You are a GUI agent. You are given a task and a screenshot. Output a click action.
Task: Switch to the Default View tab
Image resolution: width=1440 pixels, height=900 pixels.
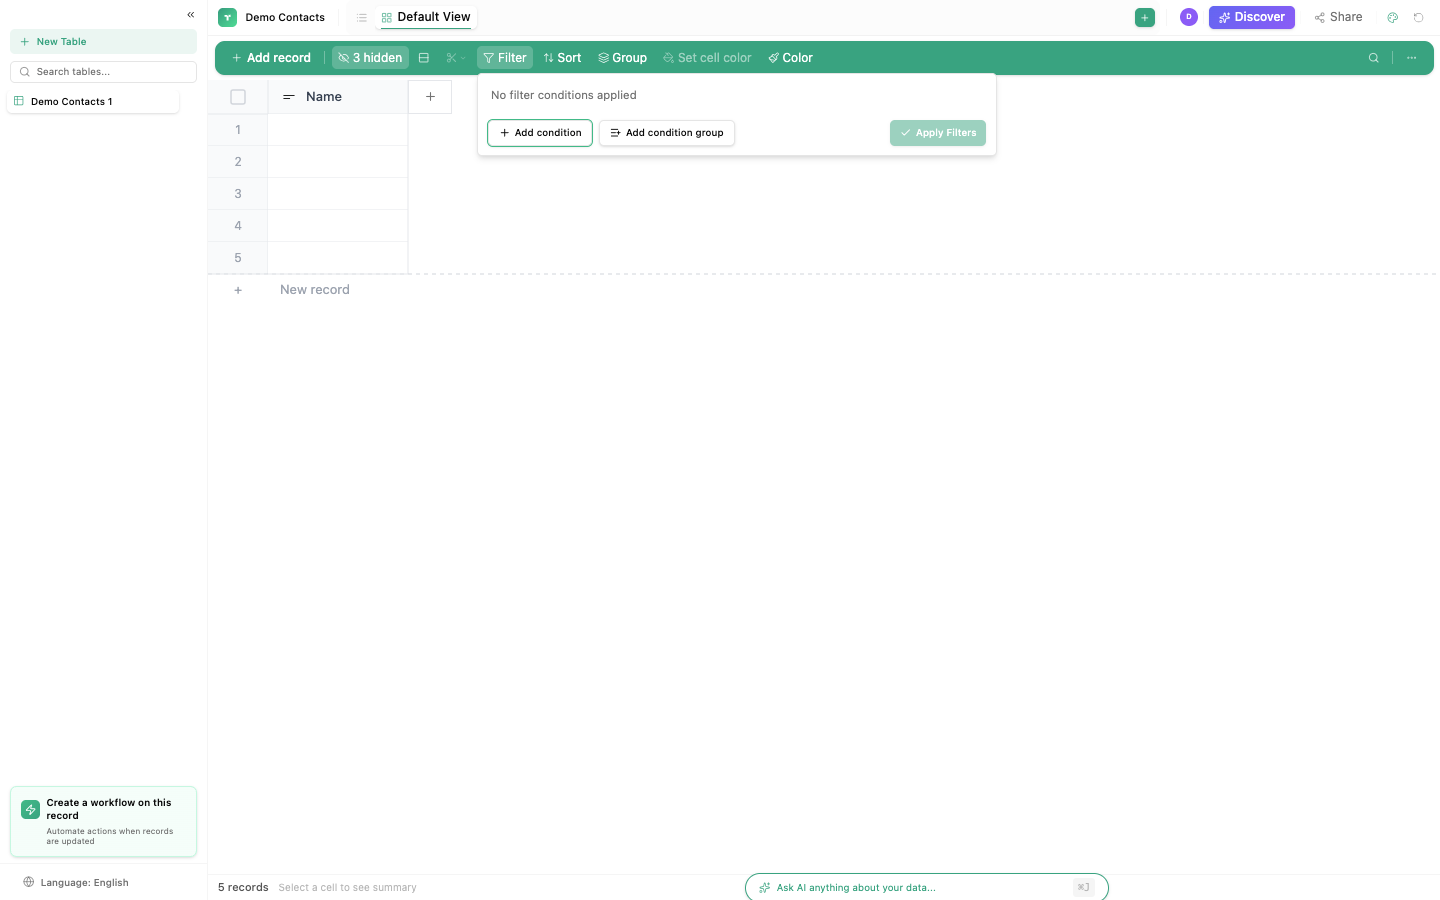426,17
